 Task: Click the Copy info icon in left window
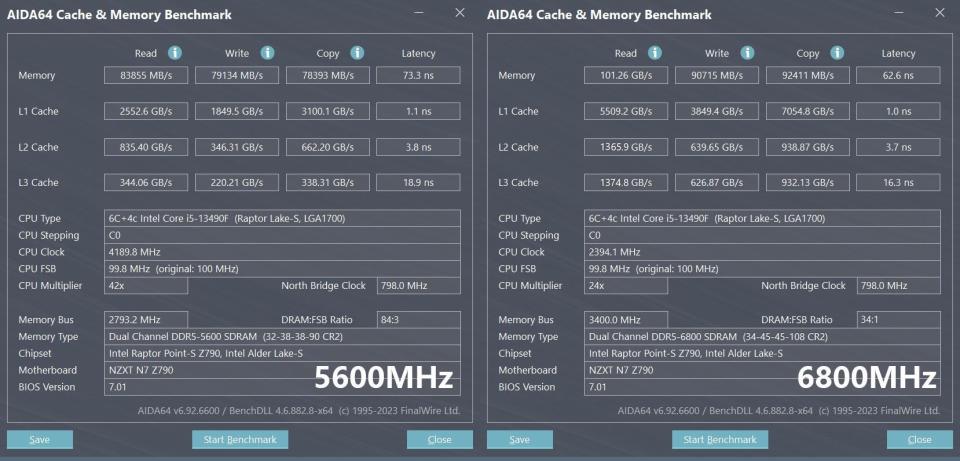click(x=357, y=53)
